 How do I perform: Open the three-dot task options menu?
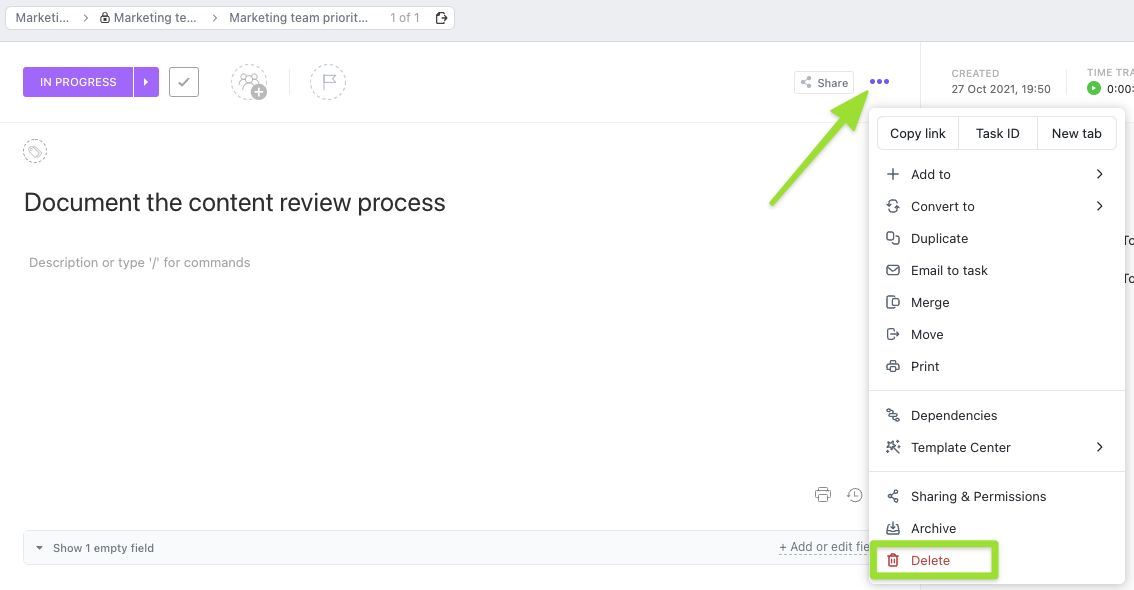tap(879, 82)
